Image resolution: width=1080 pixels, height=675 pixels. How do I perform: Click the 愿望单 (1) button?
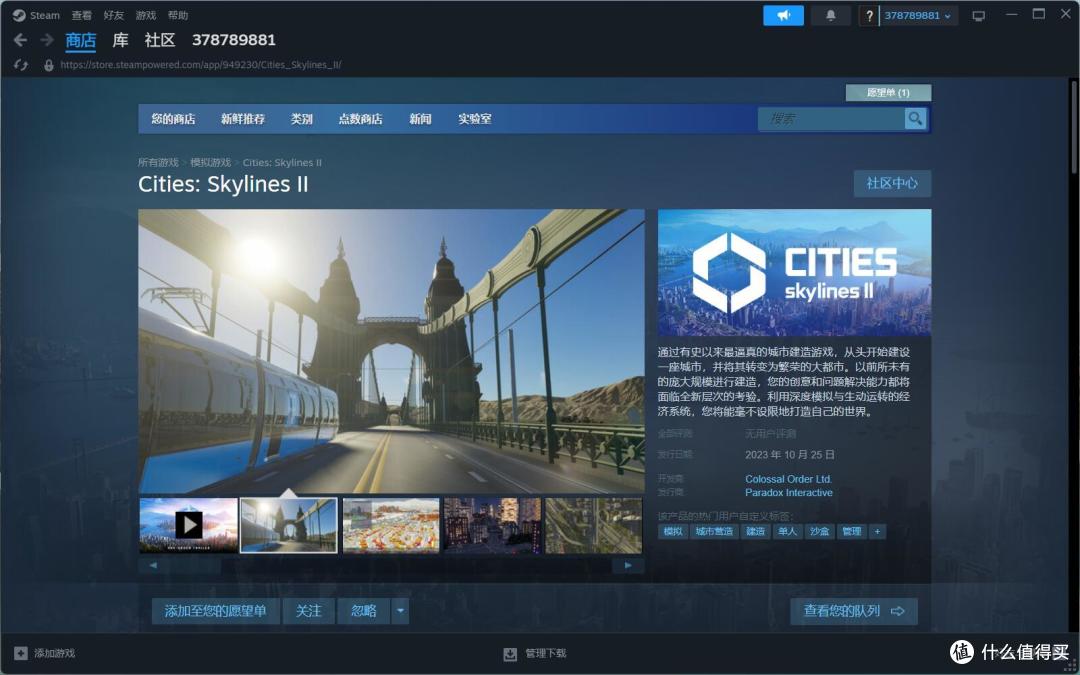tap(889, 92)
